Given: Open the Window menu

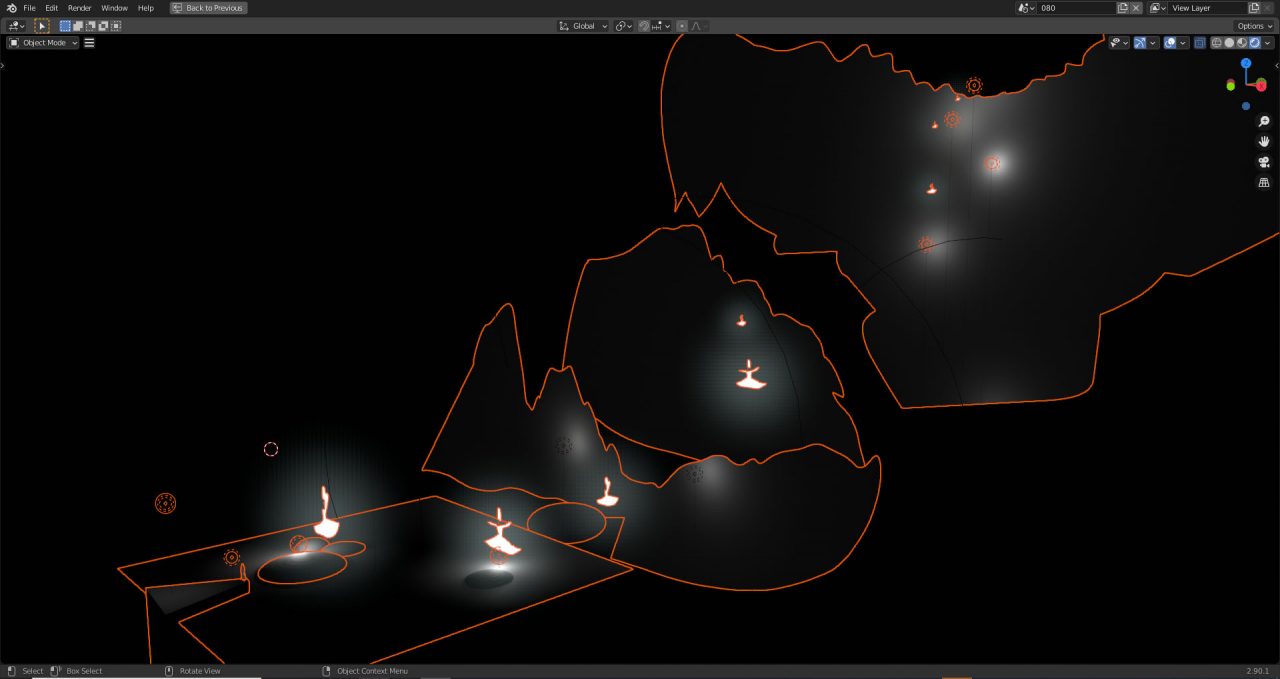Looking at the screenshot, I should coord(114,7).
